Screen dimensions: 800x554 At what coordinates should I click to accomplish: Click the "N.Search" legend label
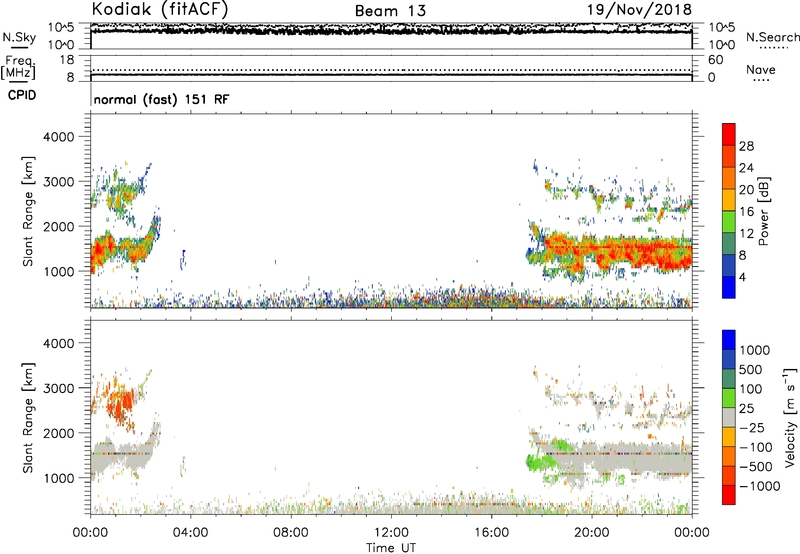773,37
